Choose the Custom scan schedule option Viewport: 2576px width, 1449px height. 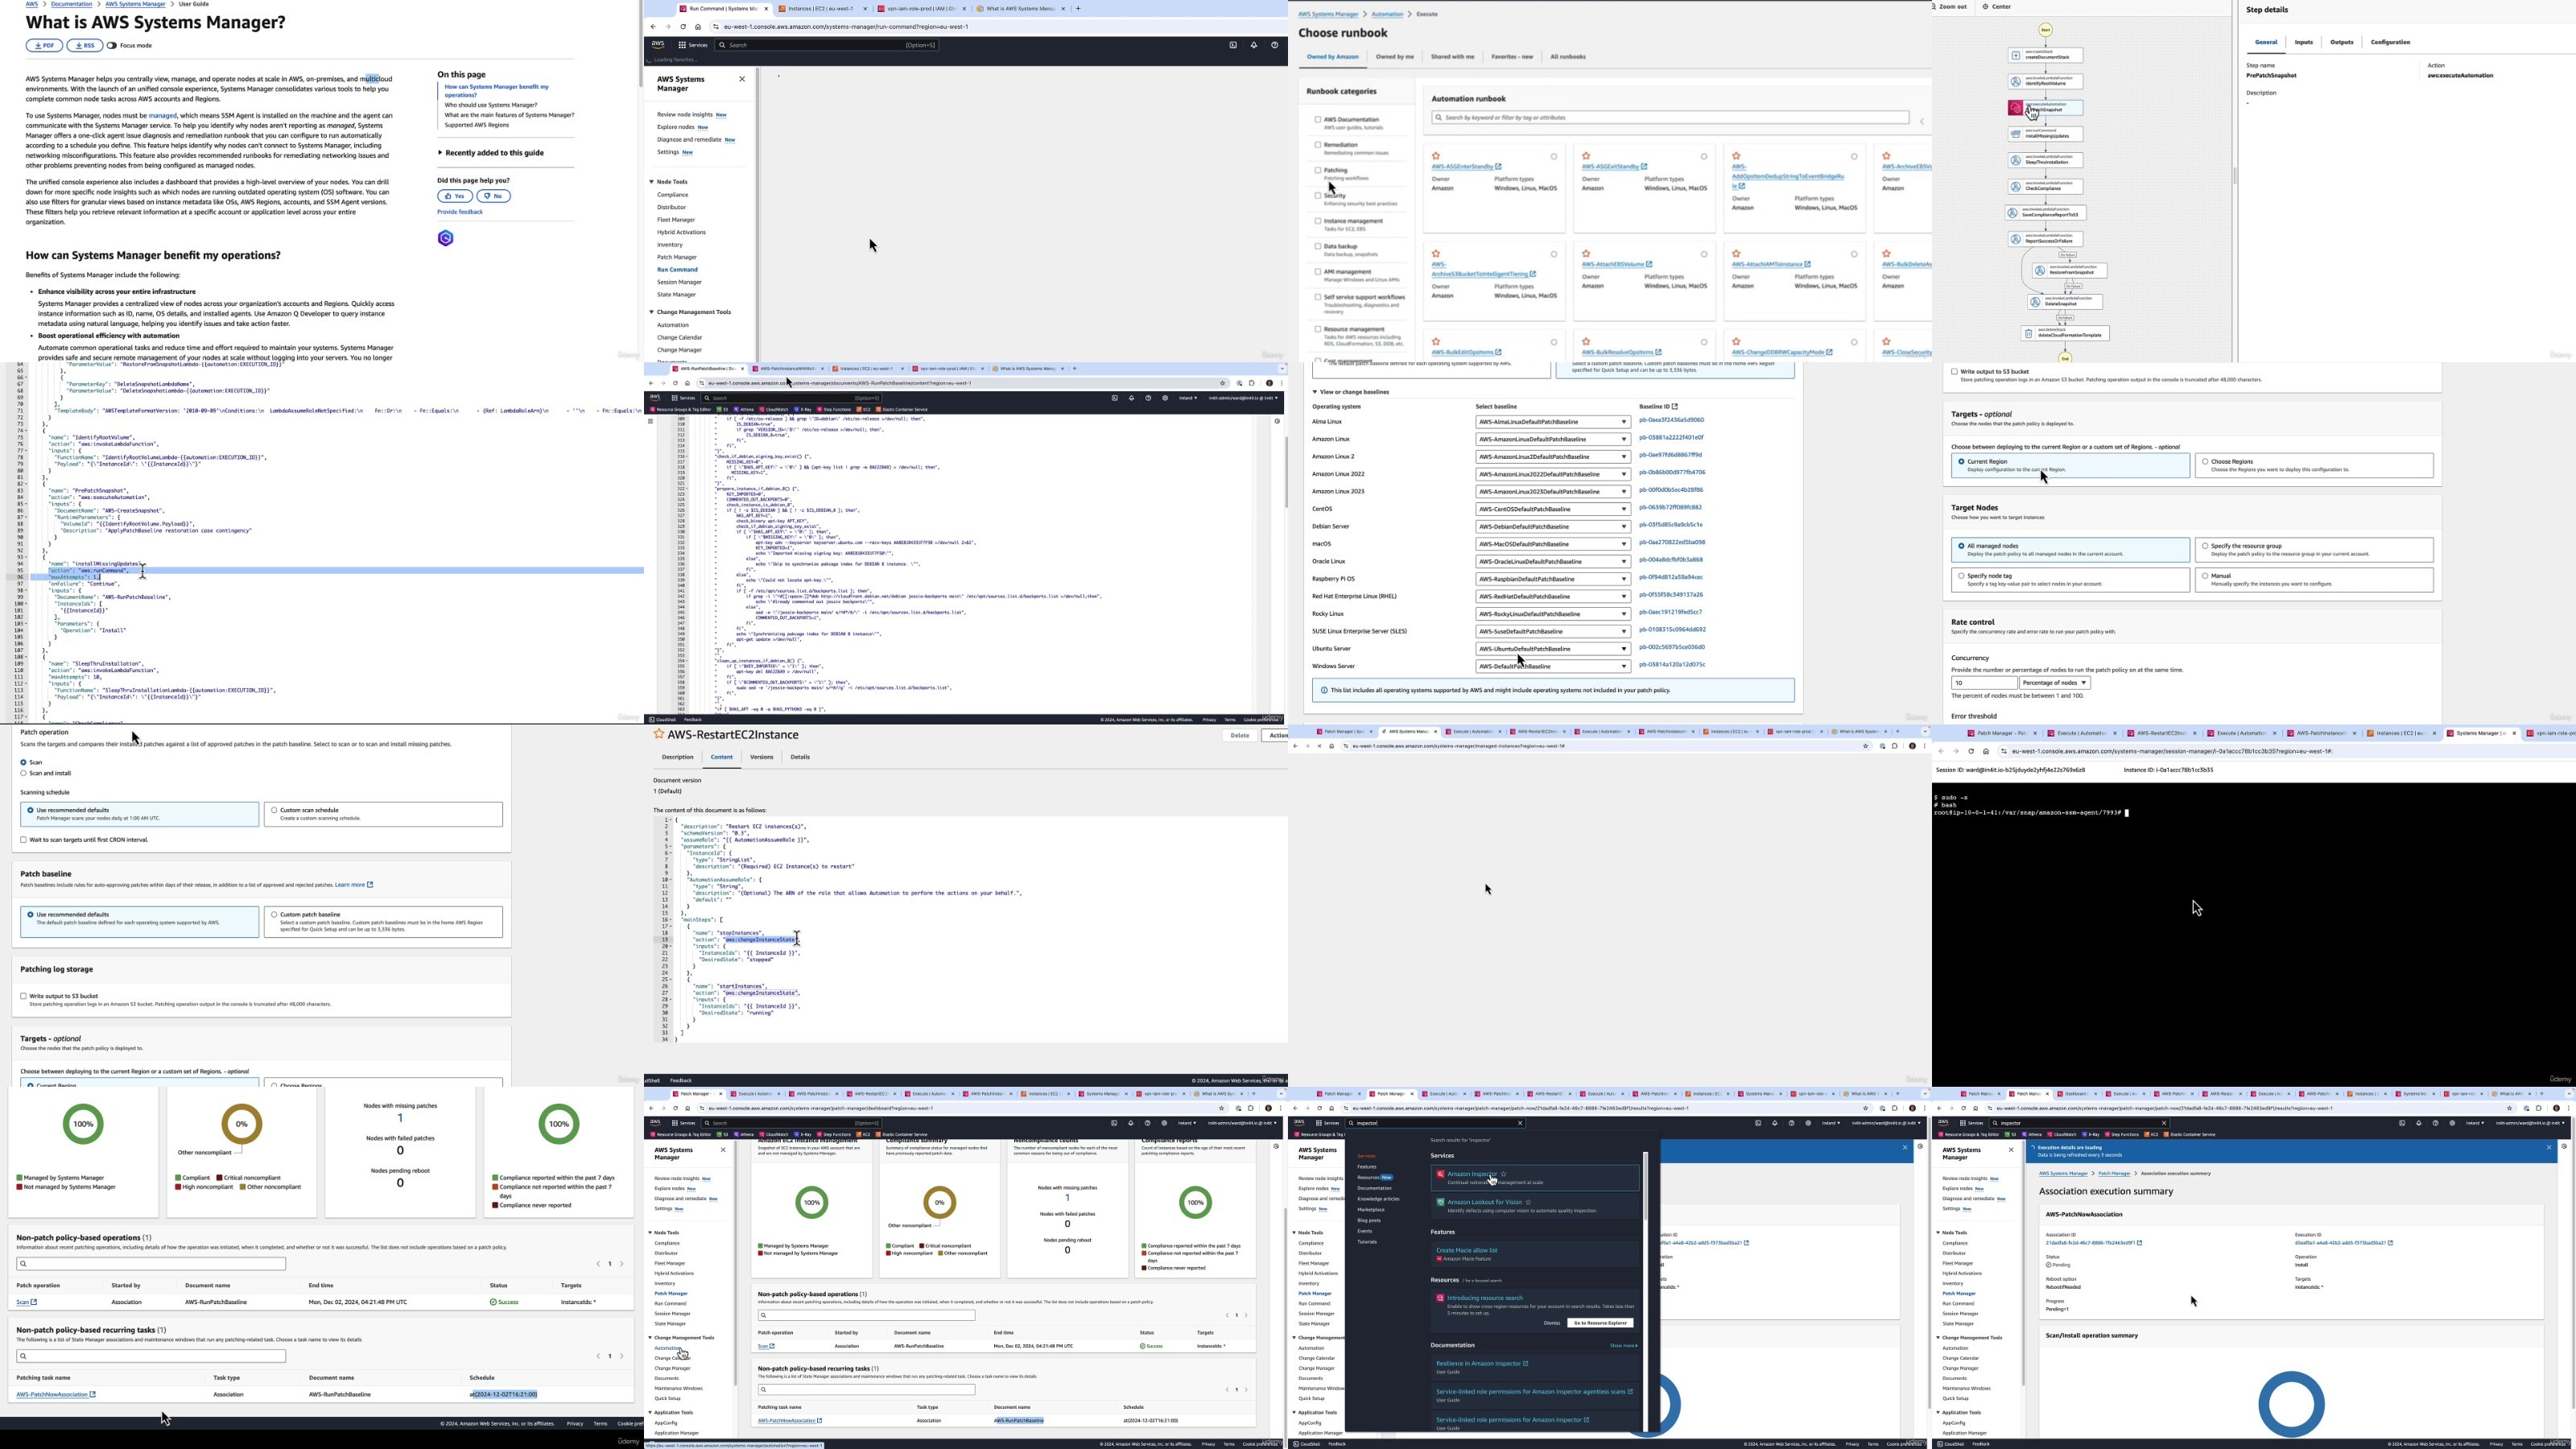383,815
